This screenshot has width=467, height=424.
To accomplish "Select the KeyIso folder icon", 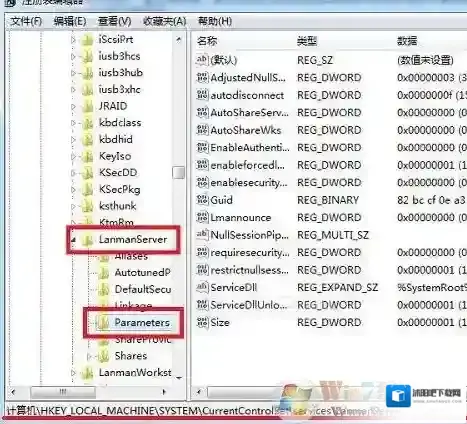I will [87, 156].
